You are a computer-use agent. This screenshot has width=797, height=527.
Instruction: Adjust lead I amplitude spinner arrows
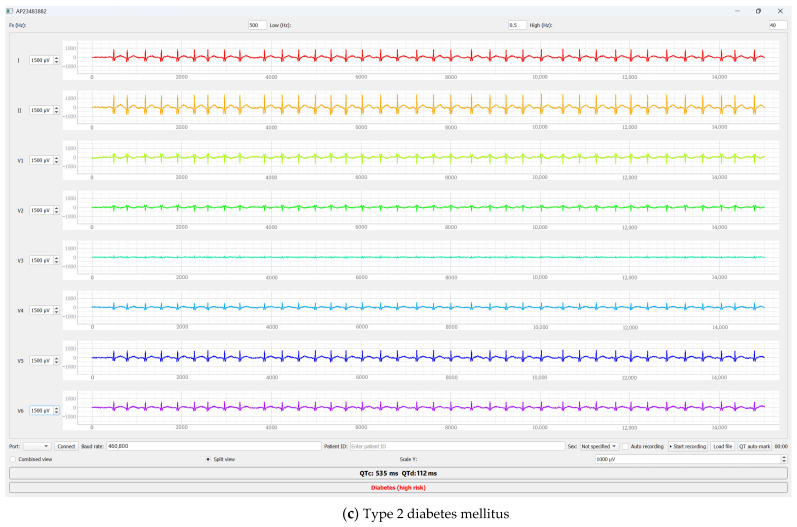coord(56,60)
